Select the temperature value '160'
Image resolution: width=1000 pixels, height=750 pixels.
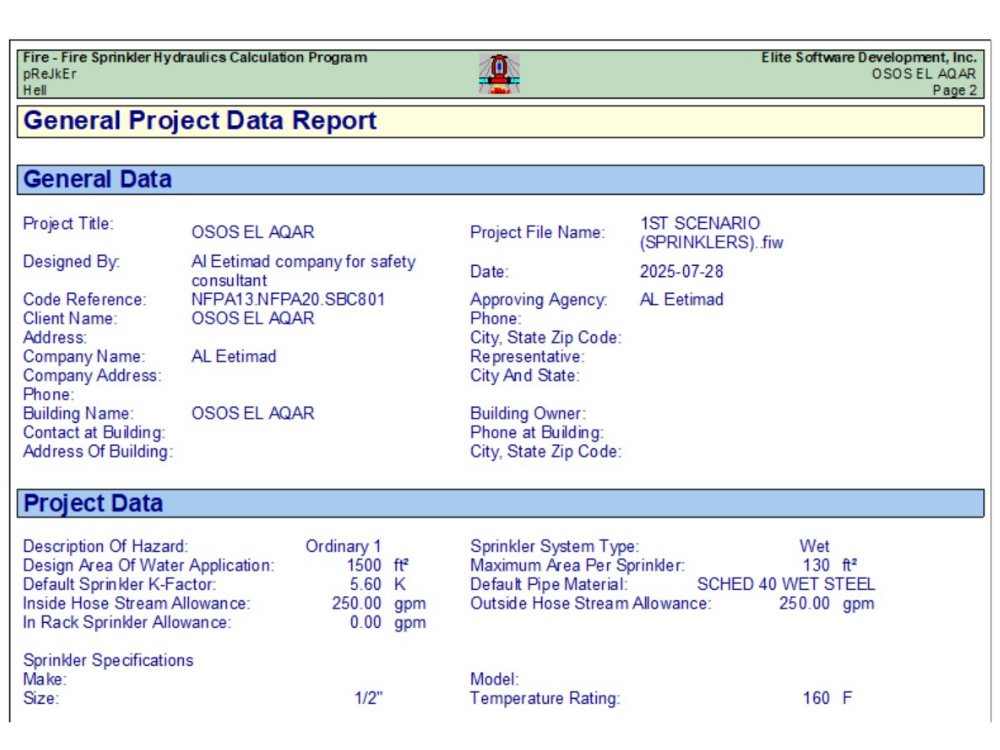(816, 698)
